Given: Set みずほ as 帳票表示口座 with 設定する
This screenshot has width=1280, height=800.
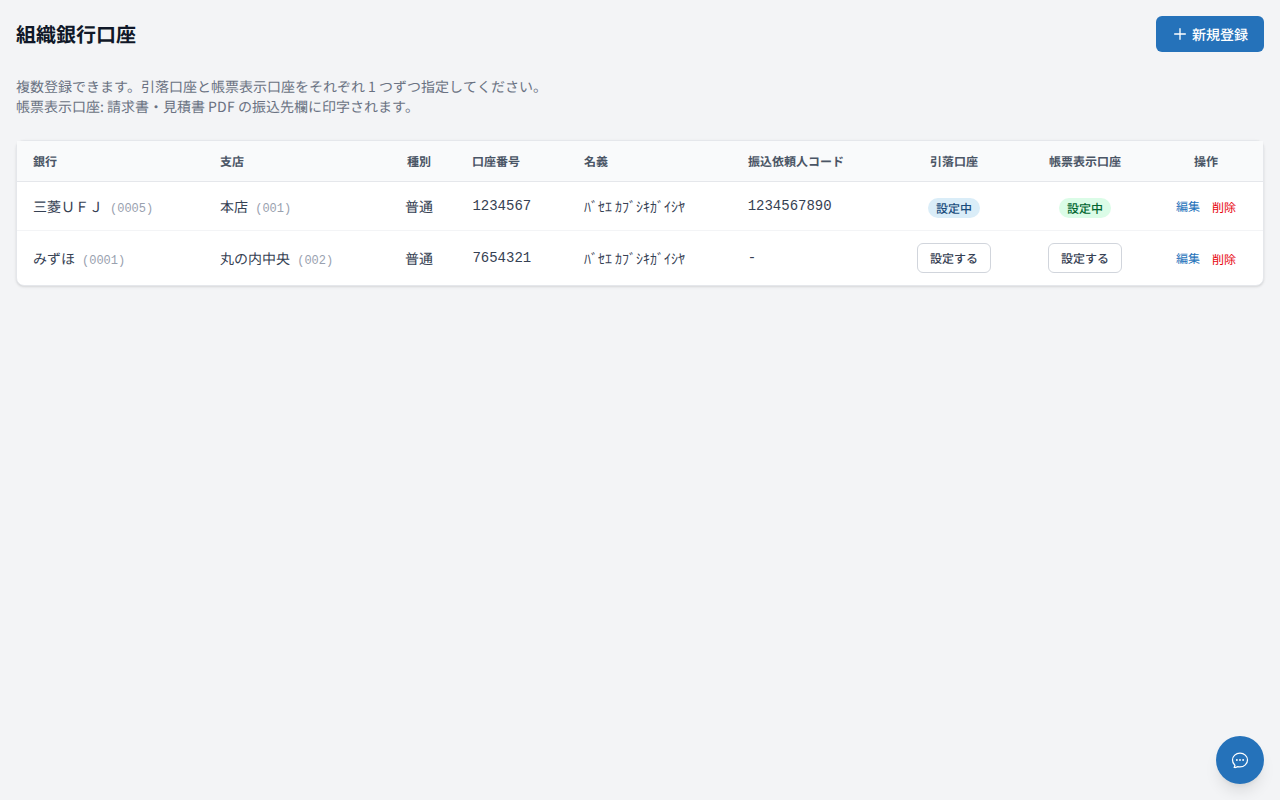Looking at the screenshot, I should (1085, 258).
